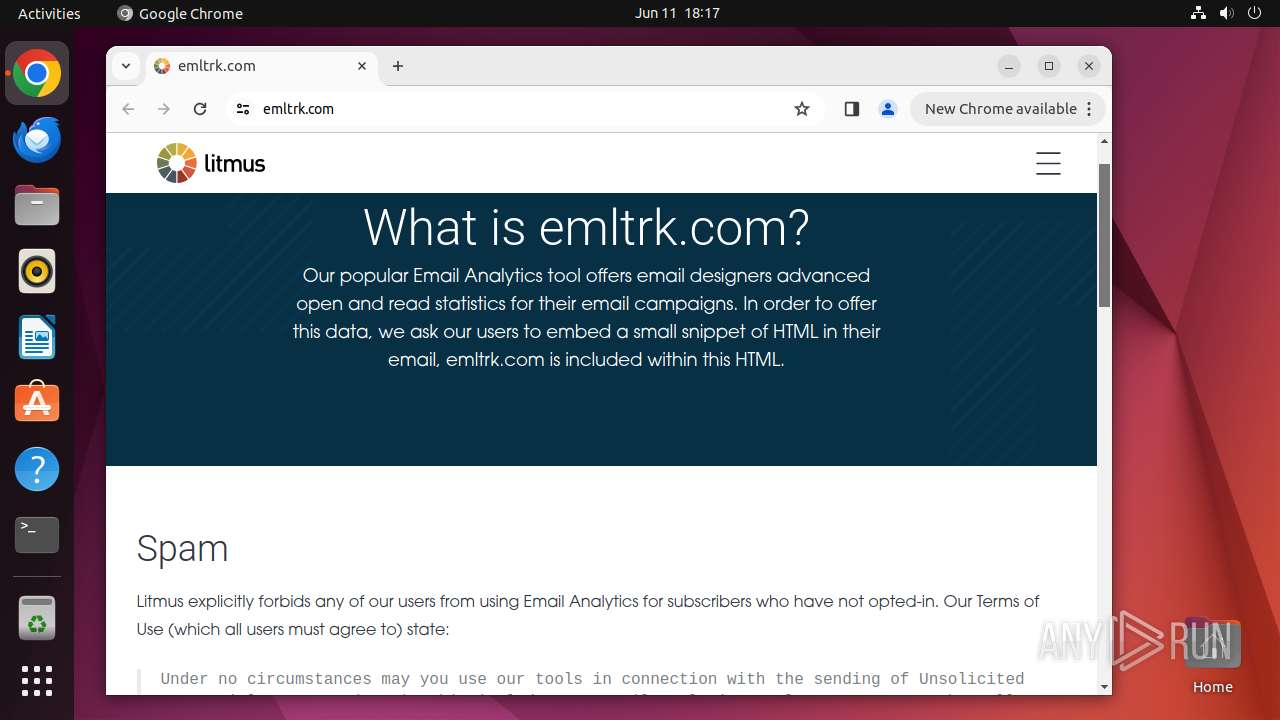This screenshot has height=720, width=1280.
Task: Launch Terminal from the dock
Action: click(x=37, y=535)
